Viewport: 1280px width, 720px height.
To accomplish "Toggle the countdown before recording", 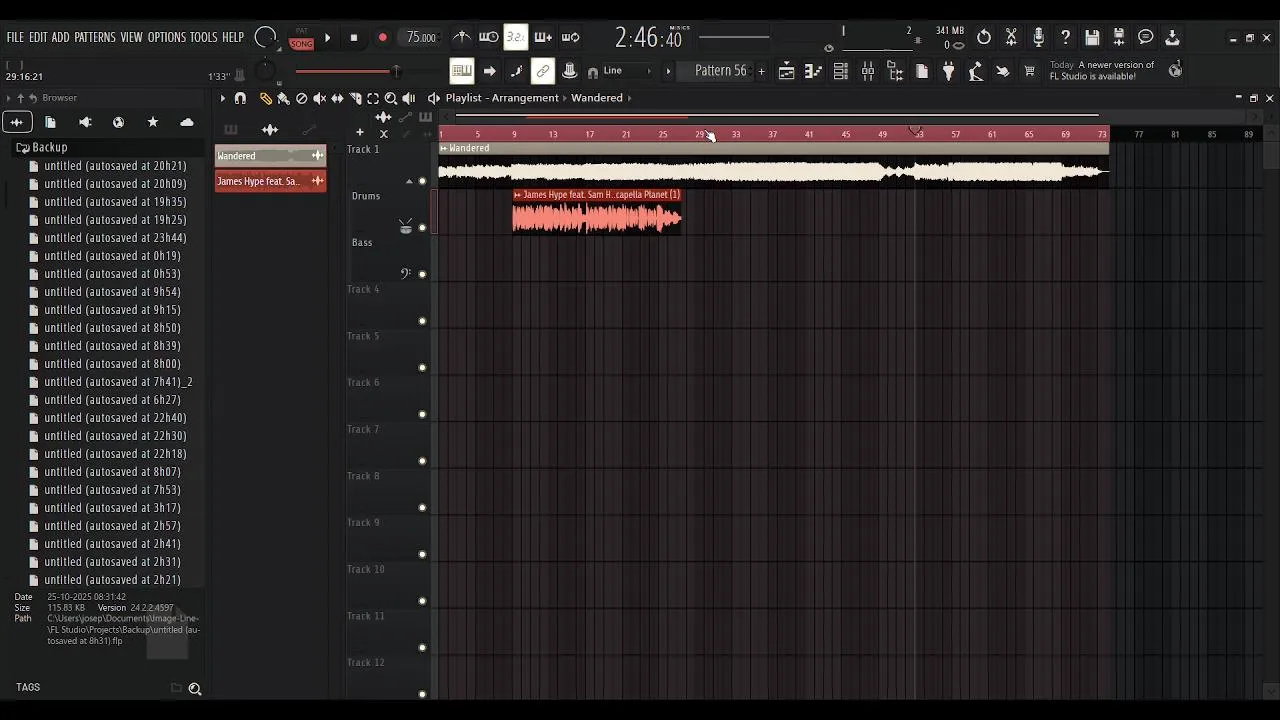I will click(516, 38).
